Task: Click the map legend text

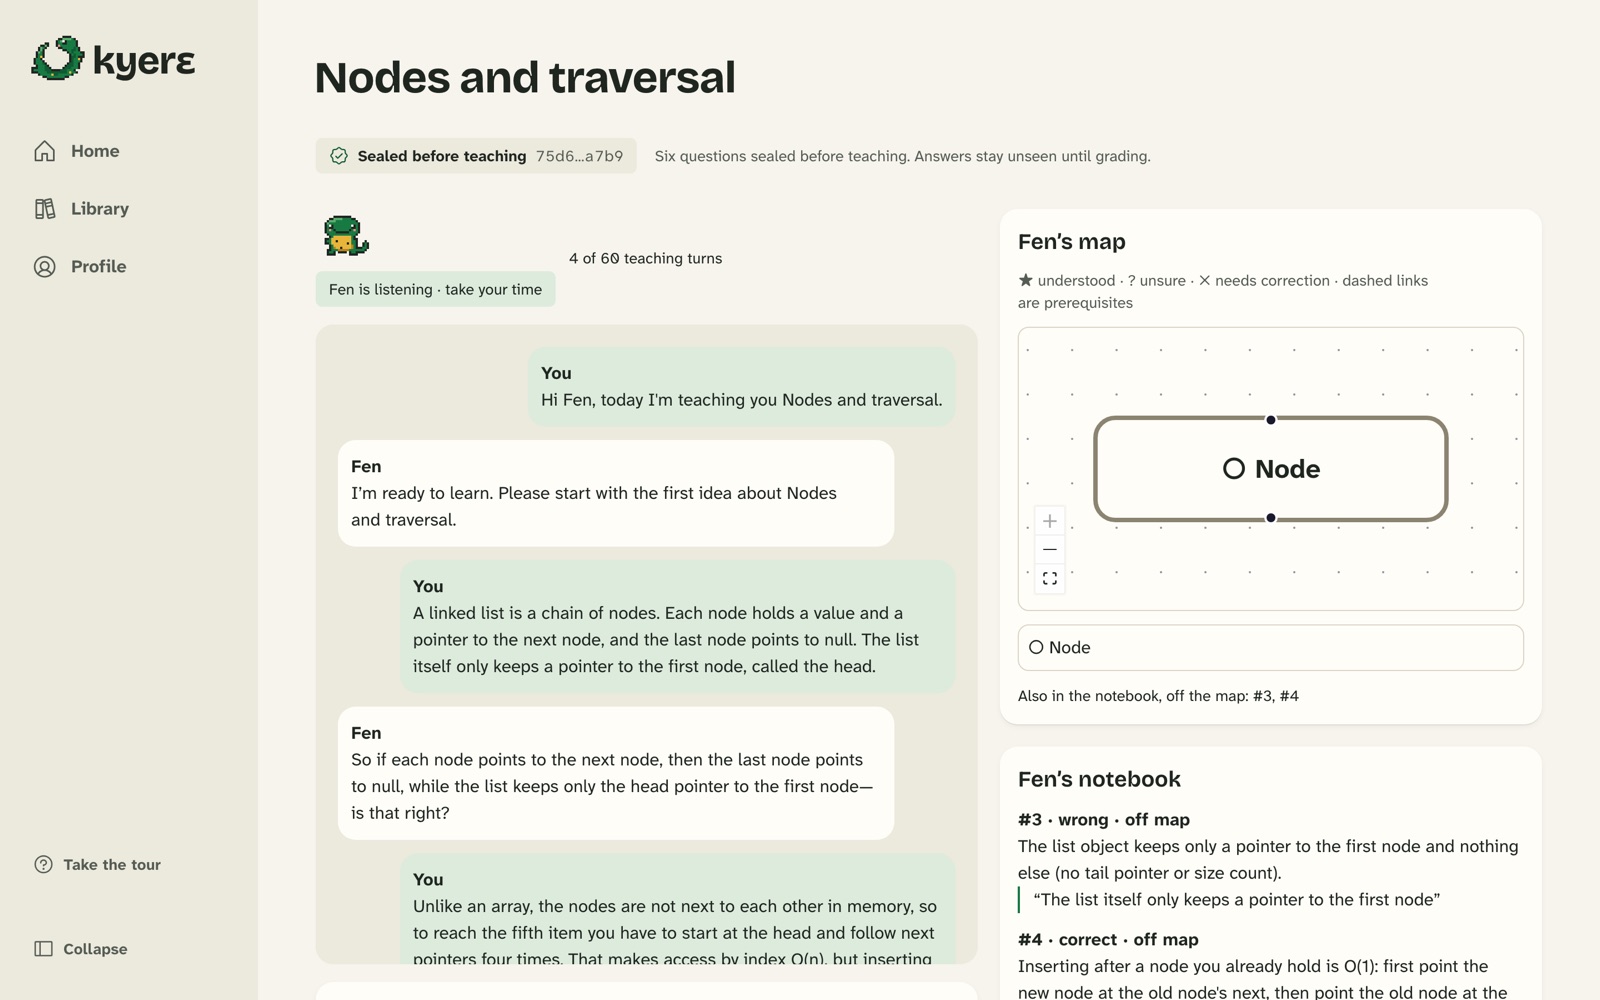Action: point(1223,292)
